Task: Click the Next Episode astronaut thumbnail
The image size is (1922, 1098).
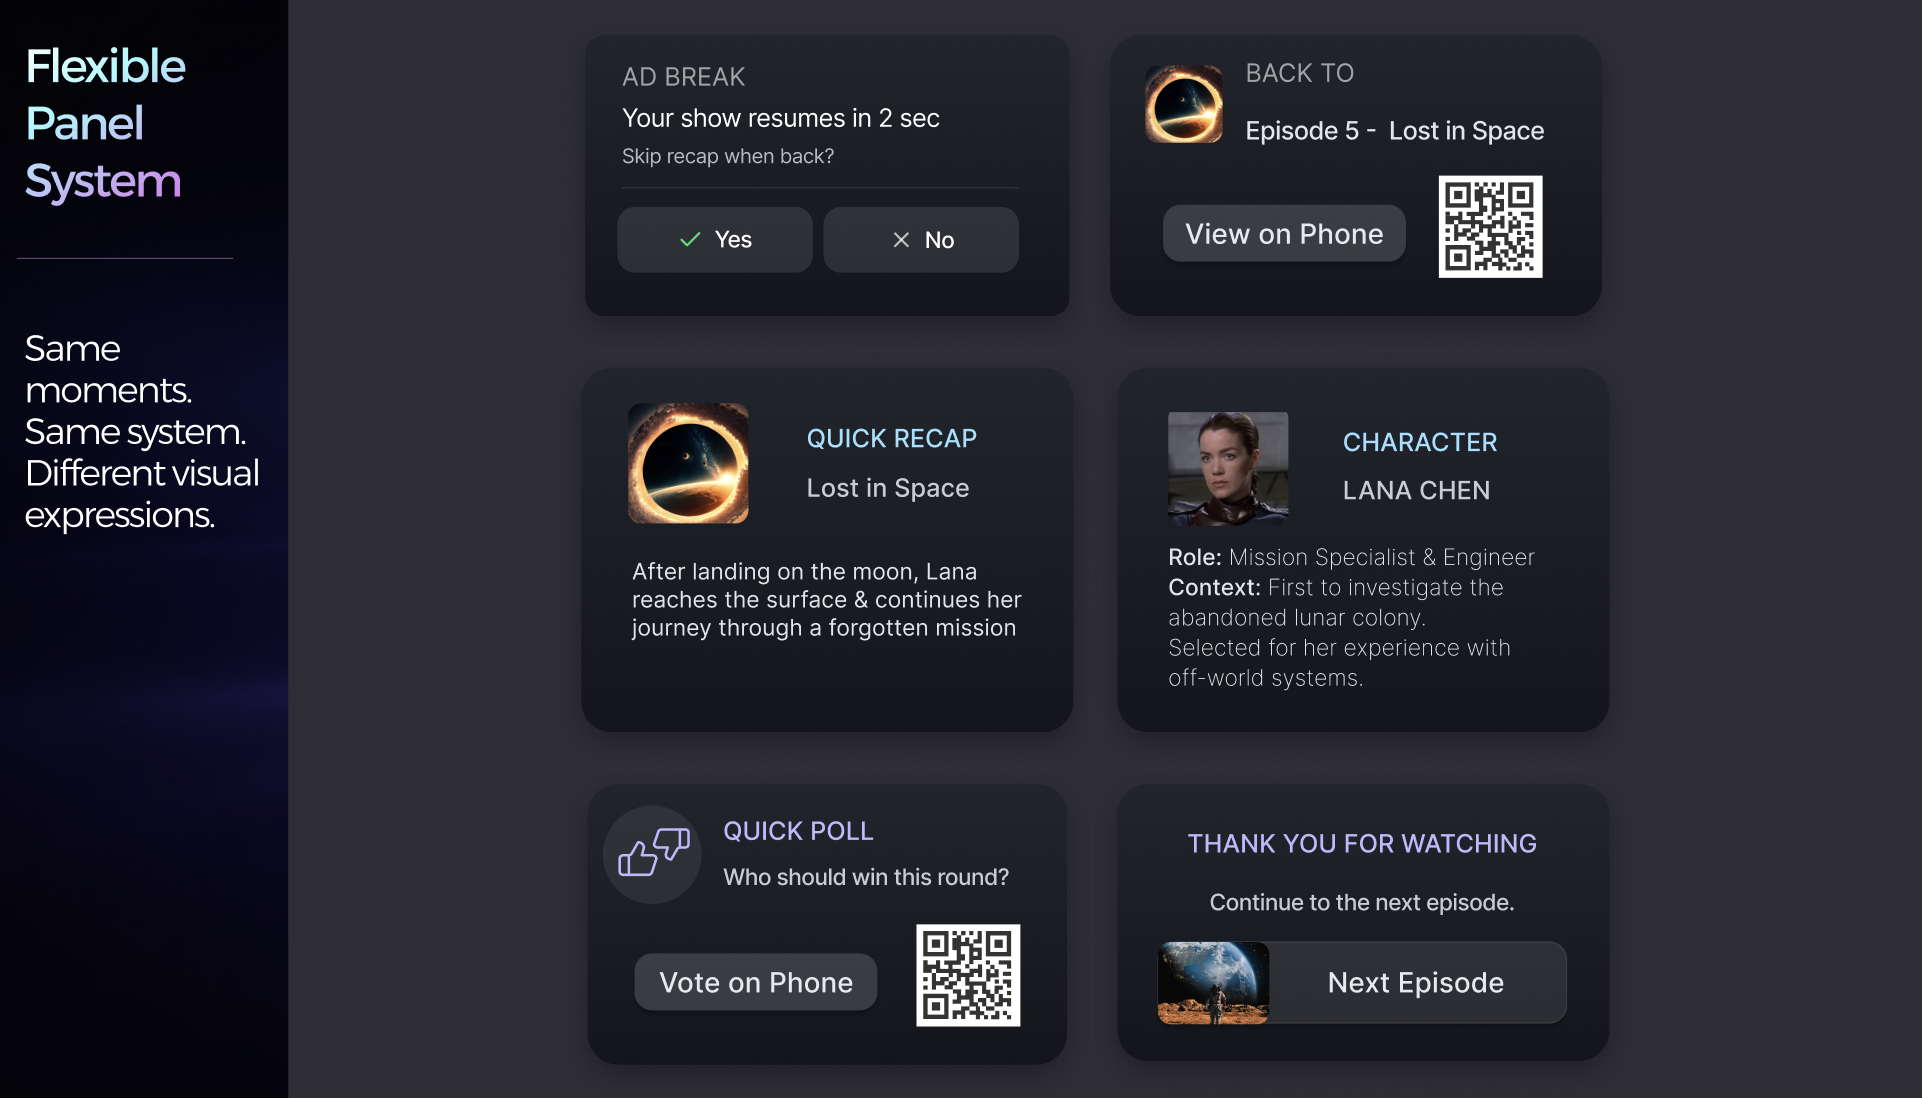Action: pos(1213,982)
